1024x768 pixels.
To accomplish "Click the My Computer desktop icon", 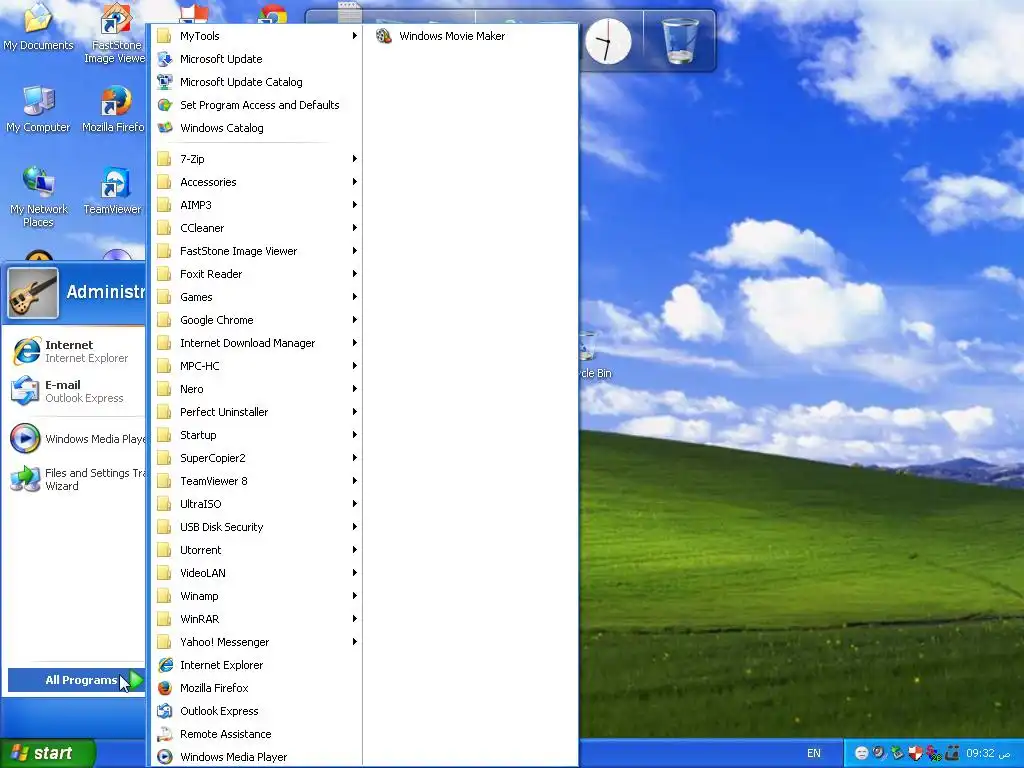I will click(38, 109).
